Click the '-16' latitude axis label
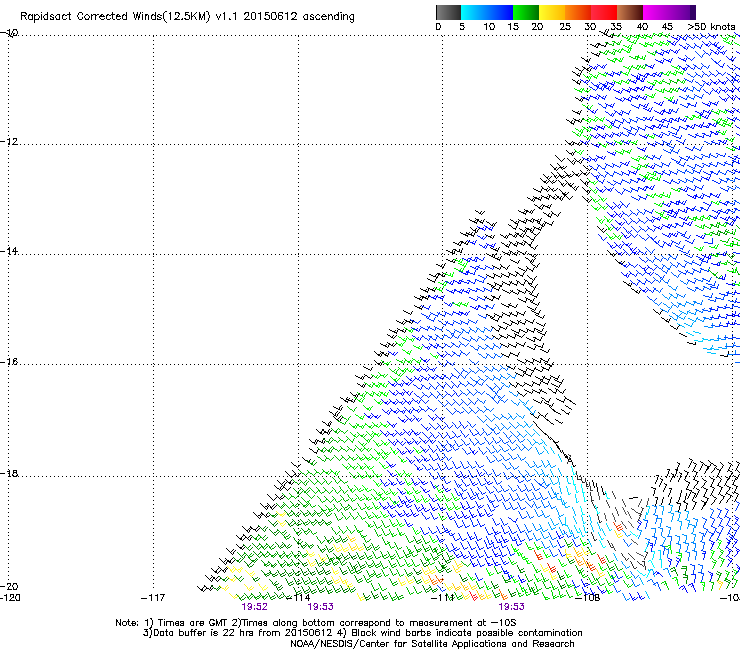Image resolution: width=740 pixels, height=650 pixels. (9, 362)
